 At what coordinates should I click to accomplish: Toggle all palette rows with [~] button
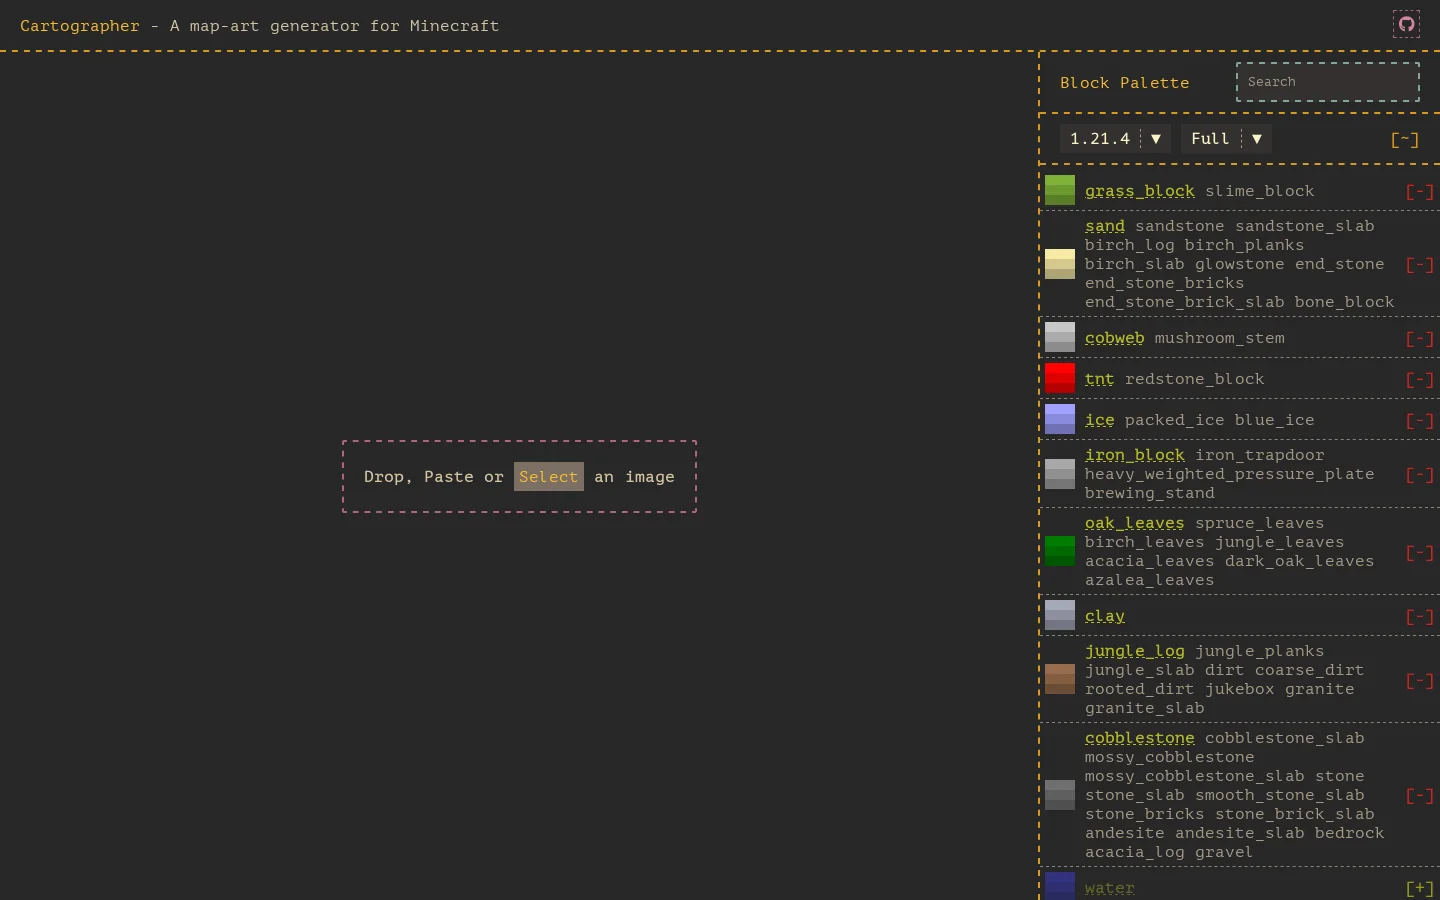pyautogui.click(x=1405, y=140)
